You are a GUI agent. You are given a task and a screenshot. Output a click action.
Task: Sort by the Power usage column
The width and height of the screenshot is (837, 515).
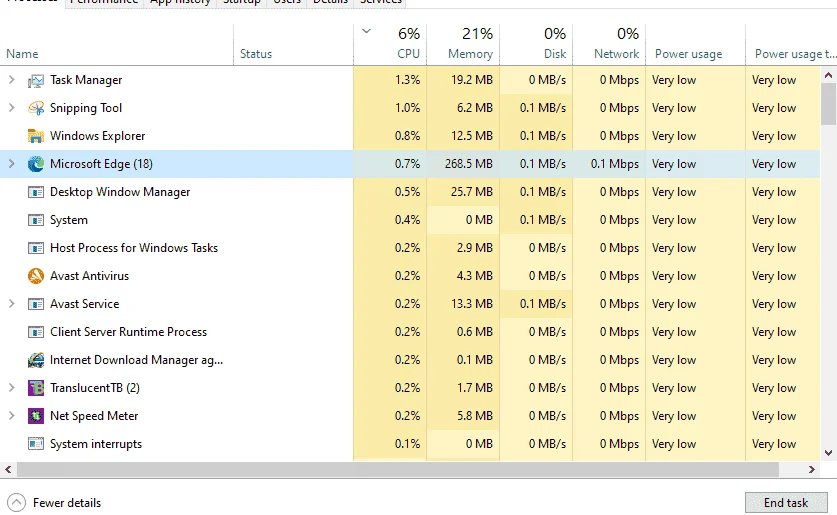click(x=696, y=45)
